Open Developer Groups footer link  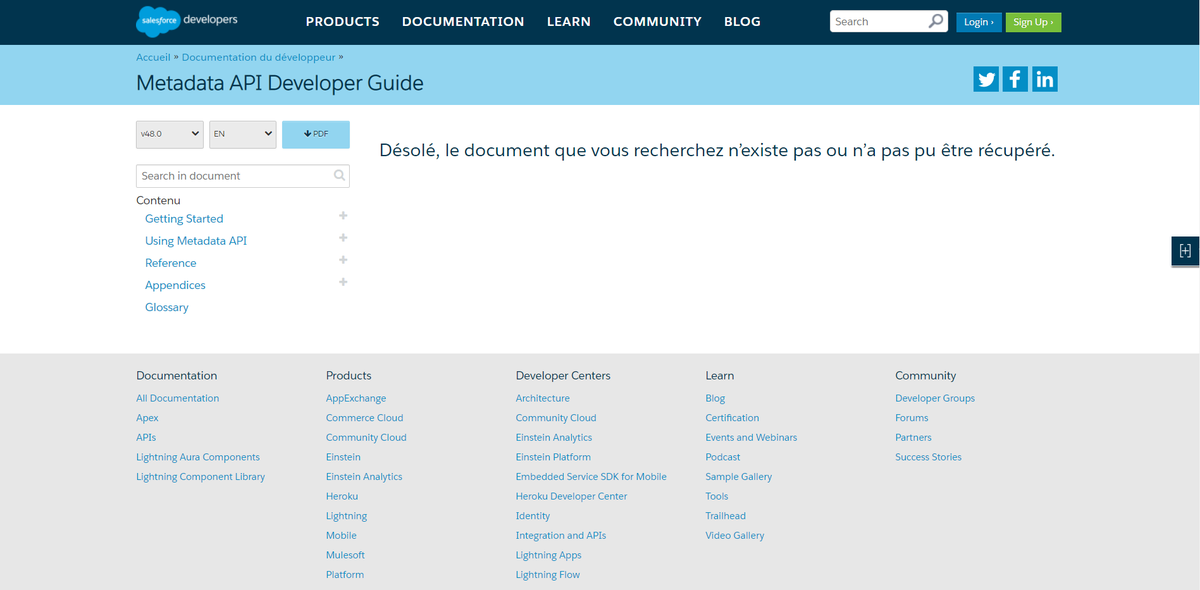point(935,398)
